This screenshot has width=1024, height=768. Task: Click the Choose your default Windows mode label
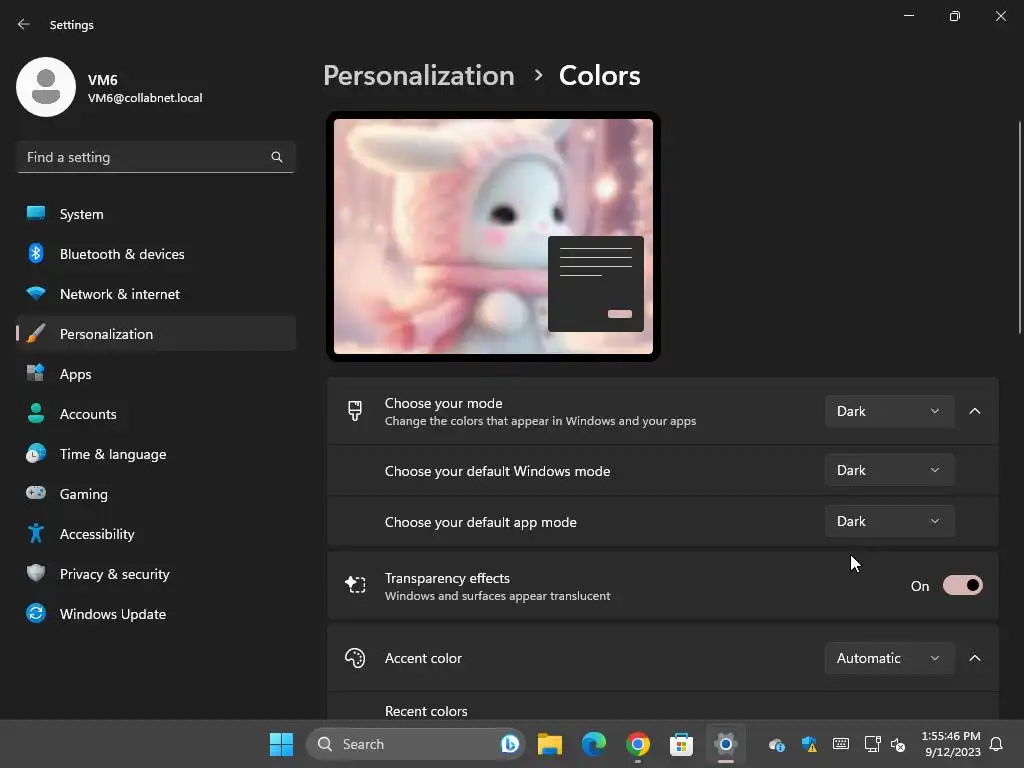click(497, 471)
